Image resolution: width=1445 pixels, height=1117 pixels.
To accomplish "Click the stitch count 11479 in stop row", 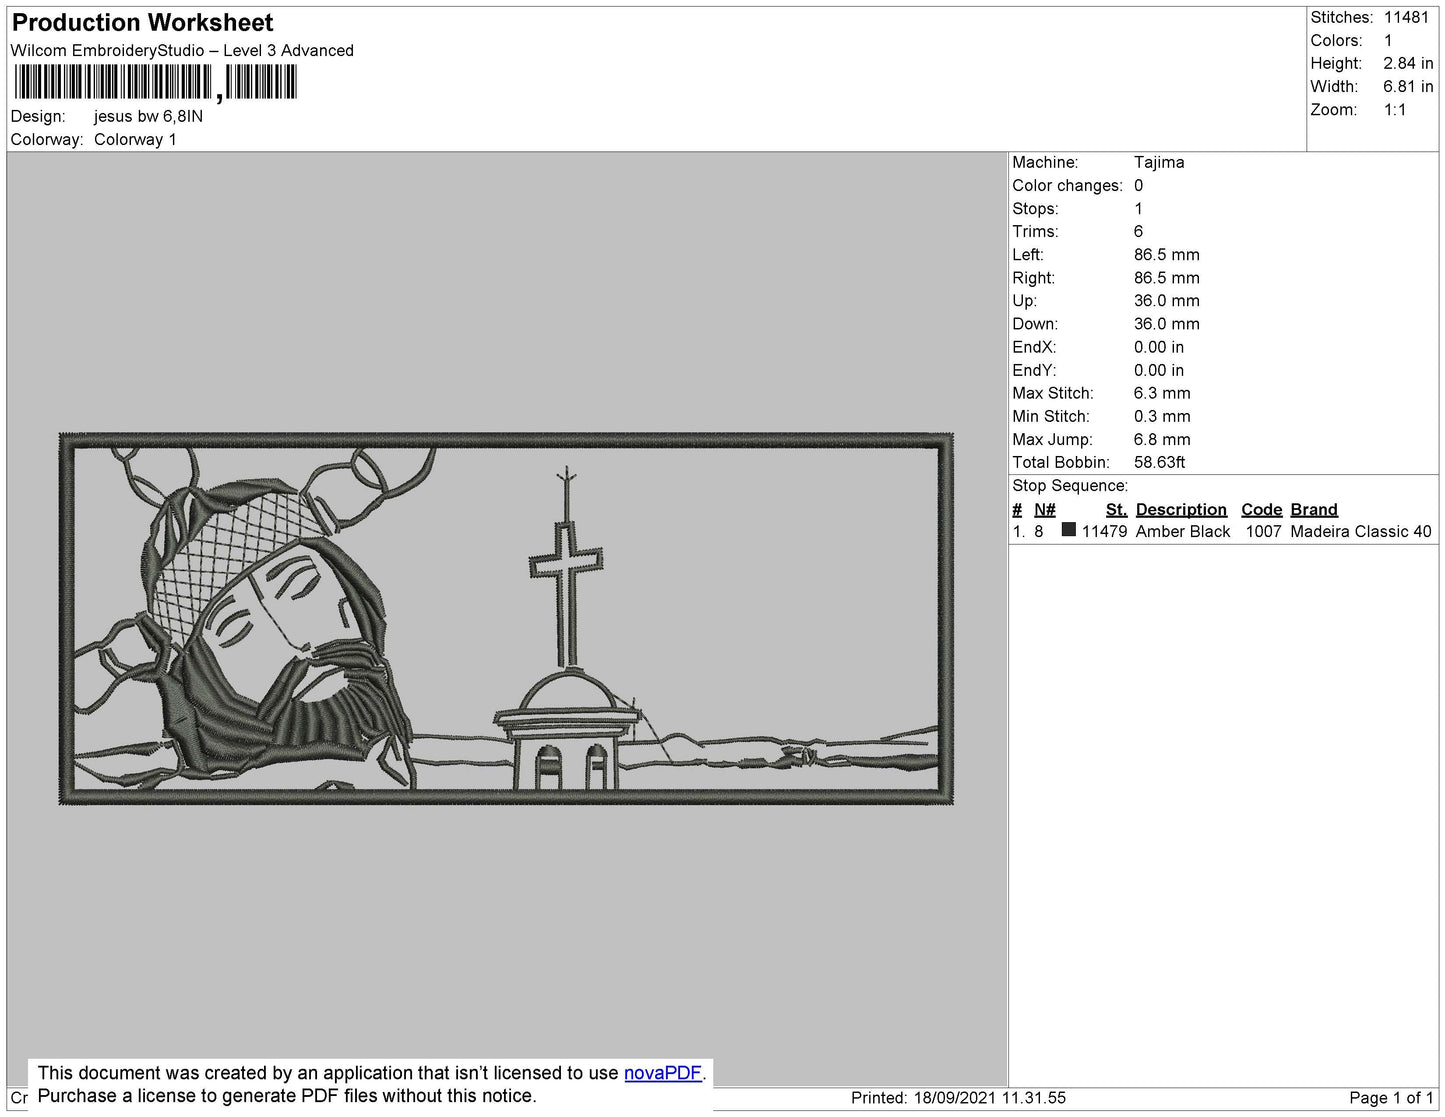I will coord(1104,531).
